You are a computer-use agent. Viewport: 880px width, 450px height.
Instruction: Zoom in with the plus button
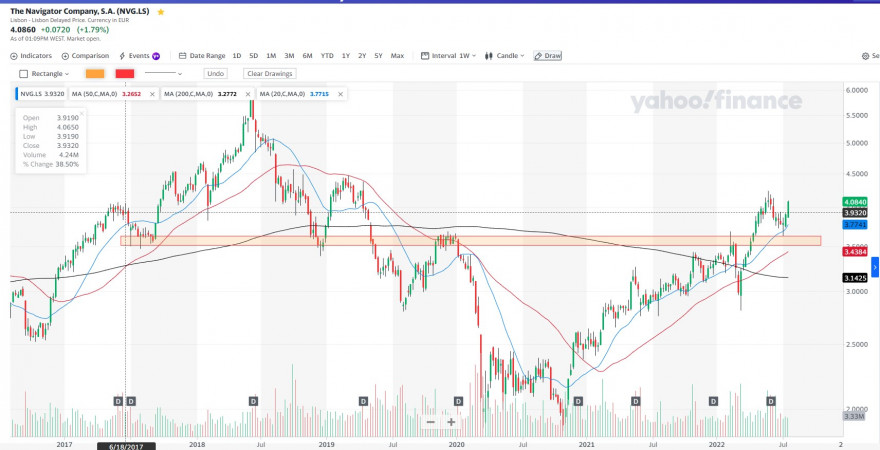[451, 423]
